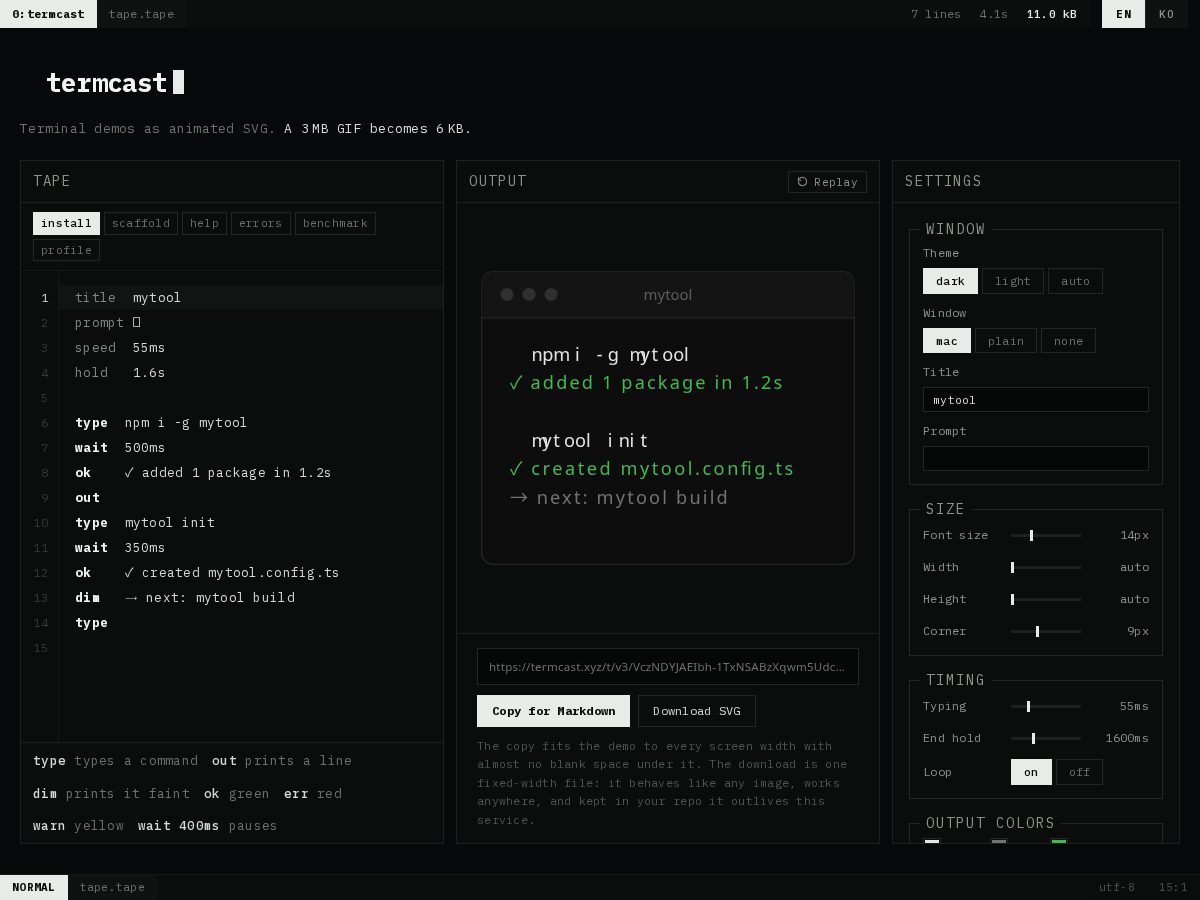Adjust the Width slider
Screen dimensions: 1200x900
point(1045,567)
